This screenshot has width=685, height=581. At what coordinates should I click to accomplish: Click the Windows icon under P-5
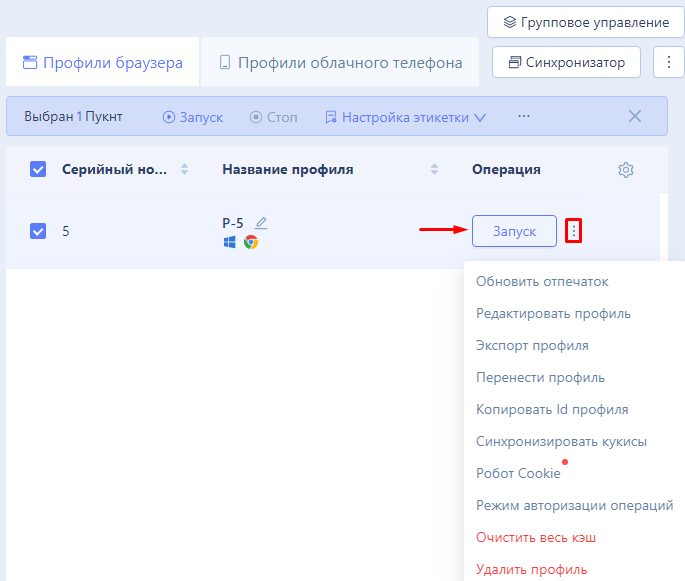[230, 242]
